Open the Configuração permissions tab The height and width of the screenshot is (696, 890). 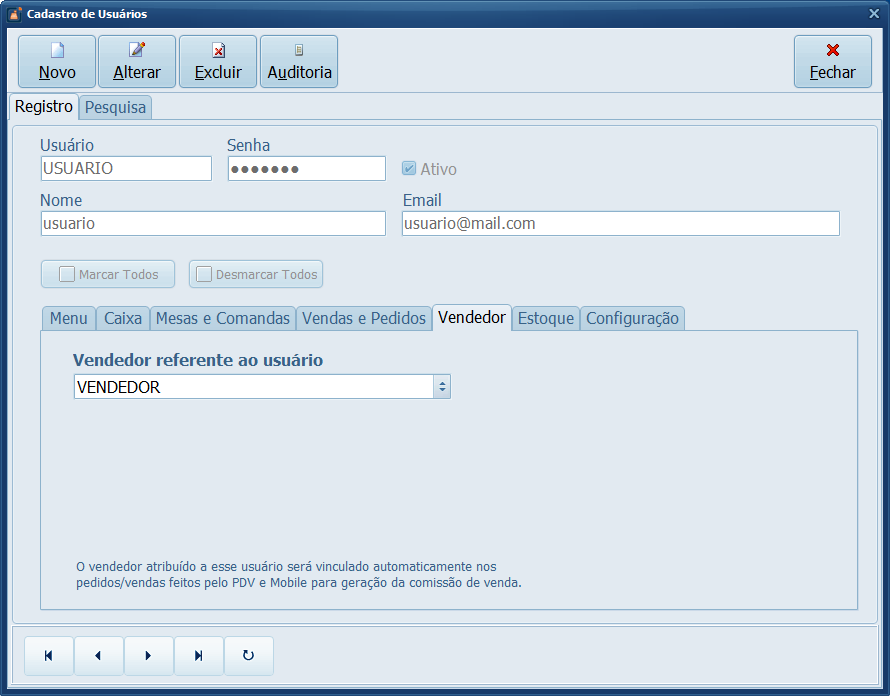click(632, 318)
